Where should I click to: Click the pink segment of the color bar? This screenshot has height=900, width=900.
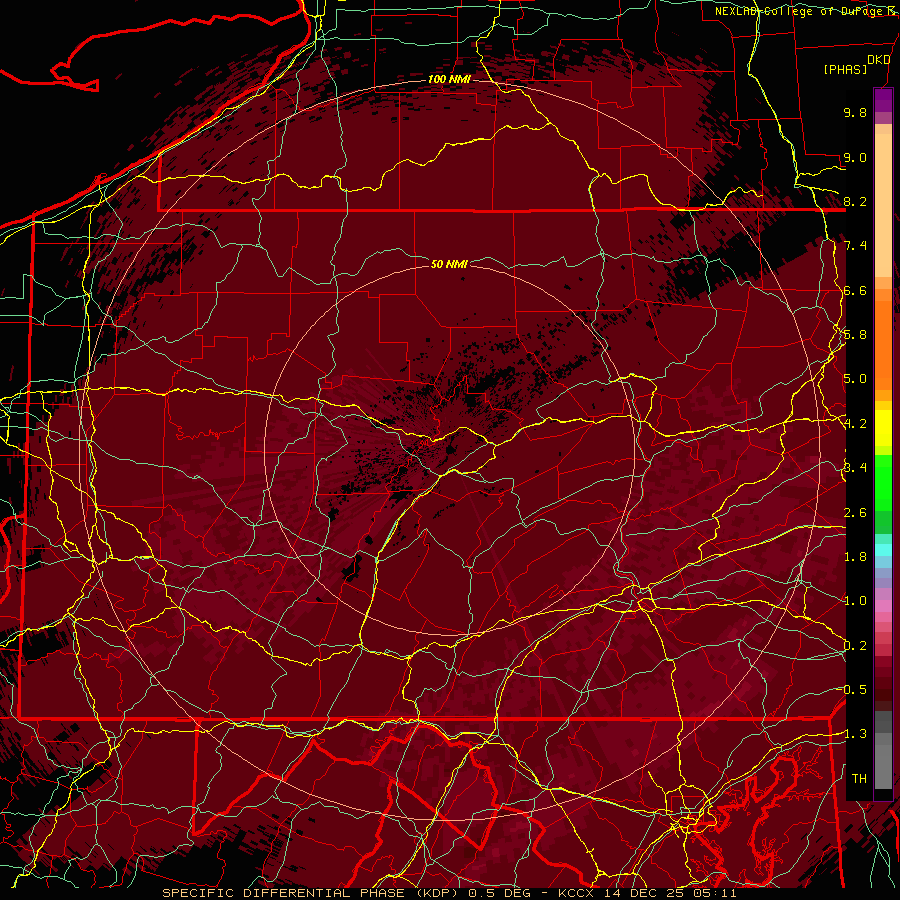coord(883,606)
